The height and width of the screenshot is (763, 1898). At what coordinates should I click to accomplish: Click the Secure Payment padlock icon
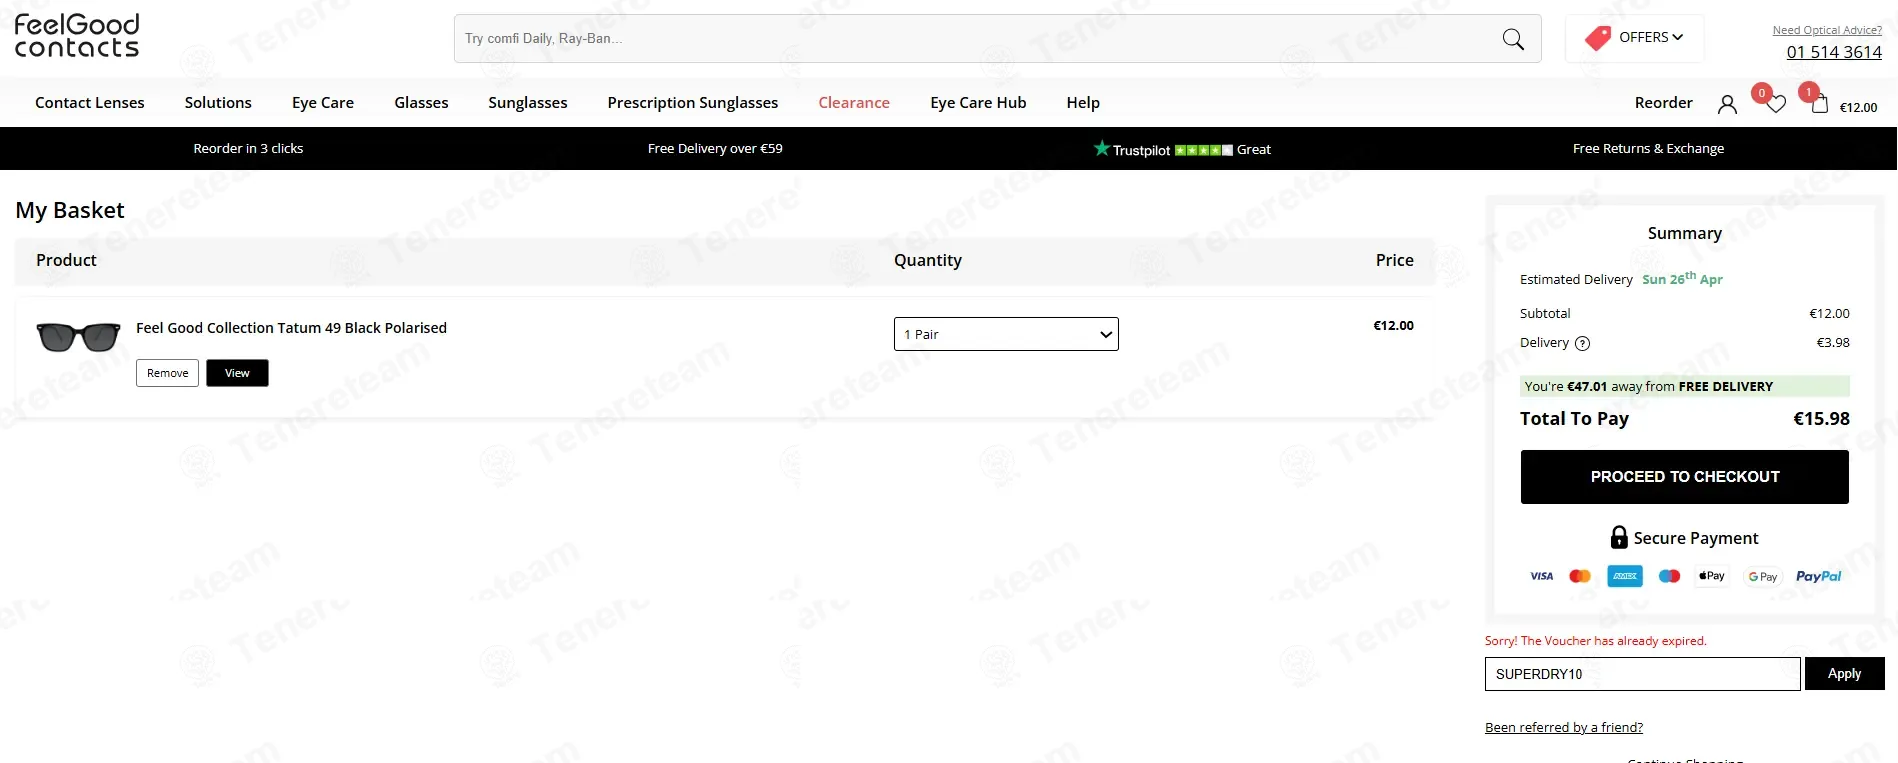(x=1619, y=537)
